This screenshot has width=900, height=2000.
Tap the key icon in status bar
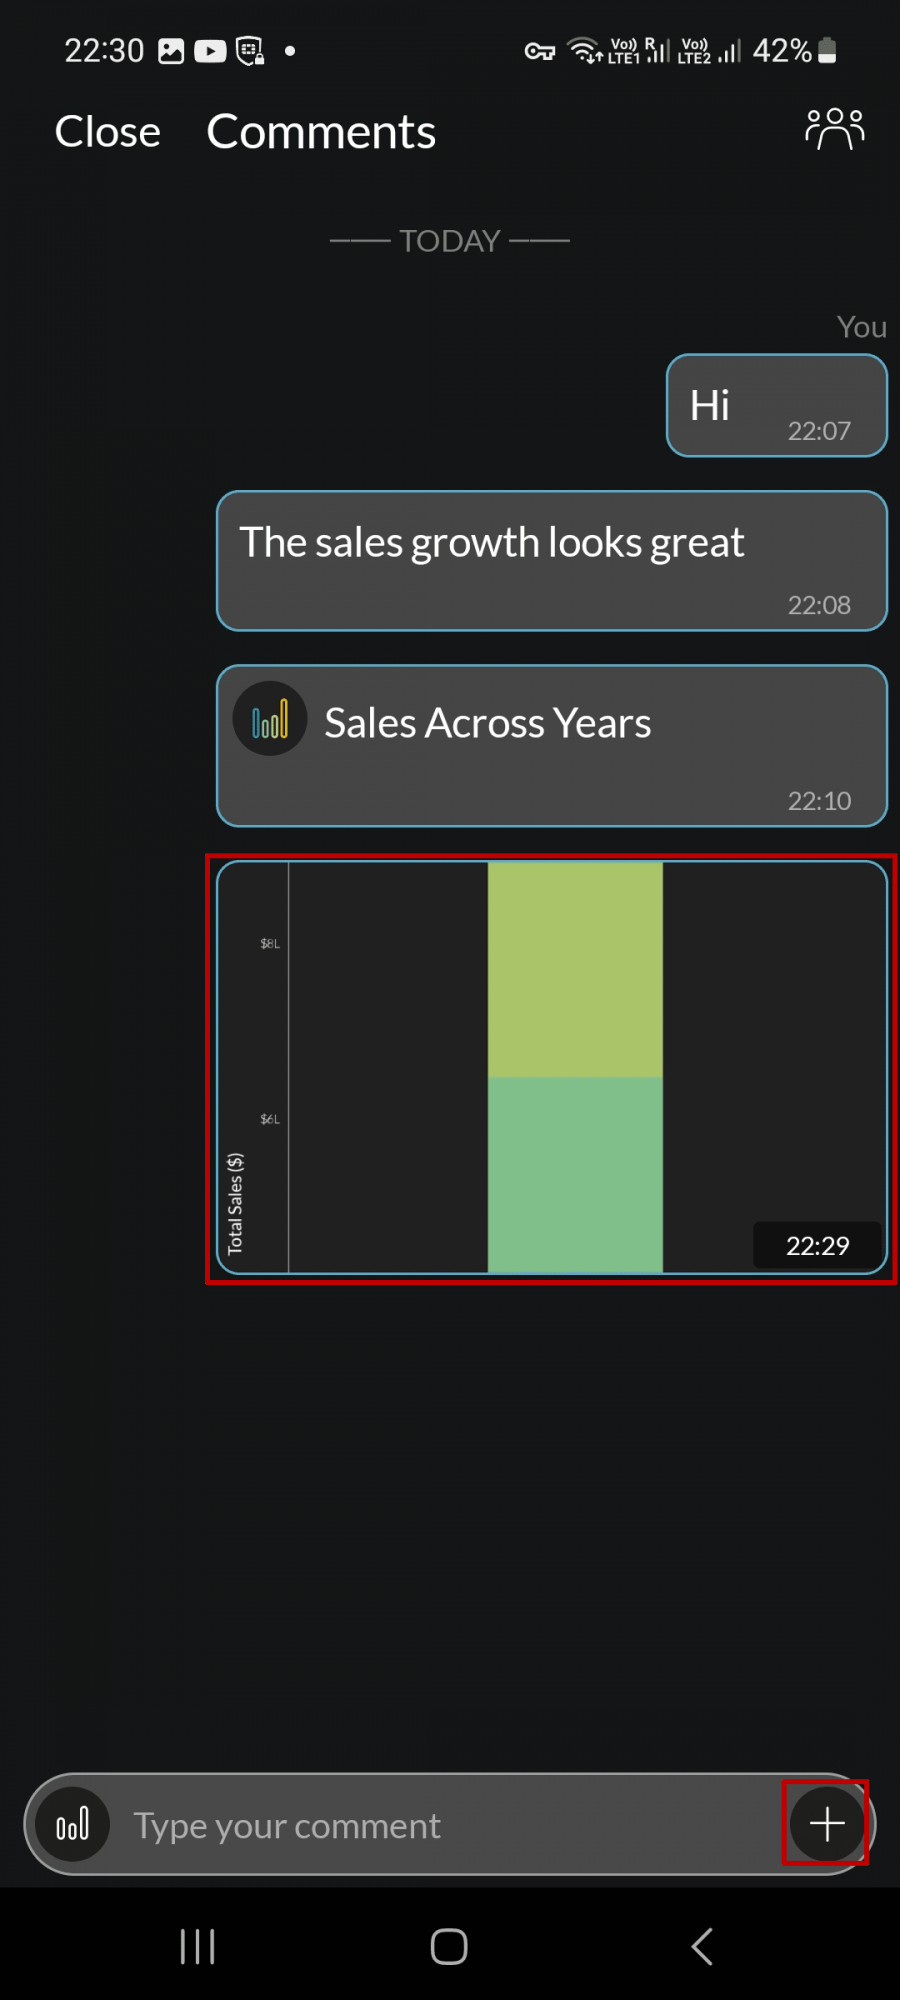539,50
